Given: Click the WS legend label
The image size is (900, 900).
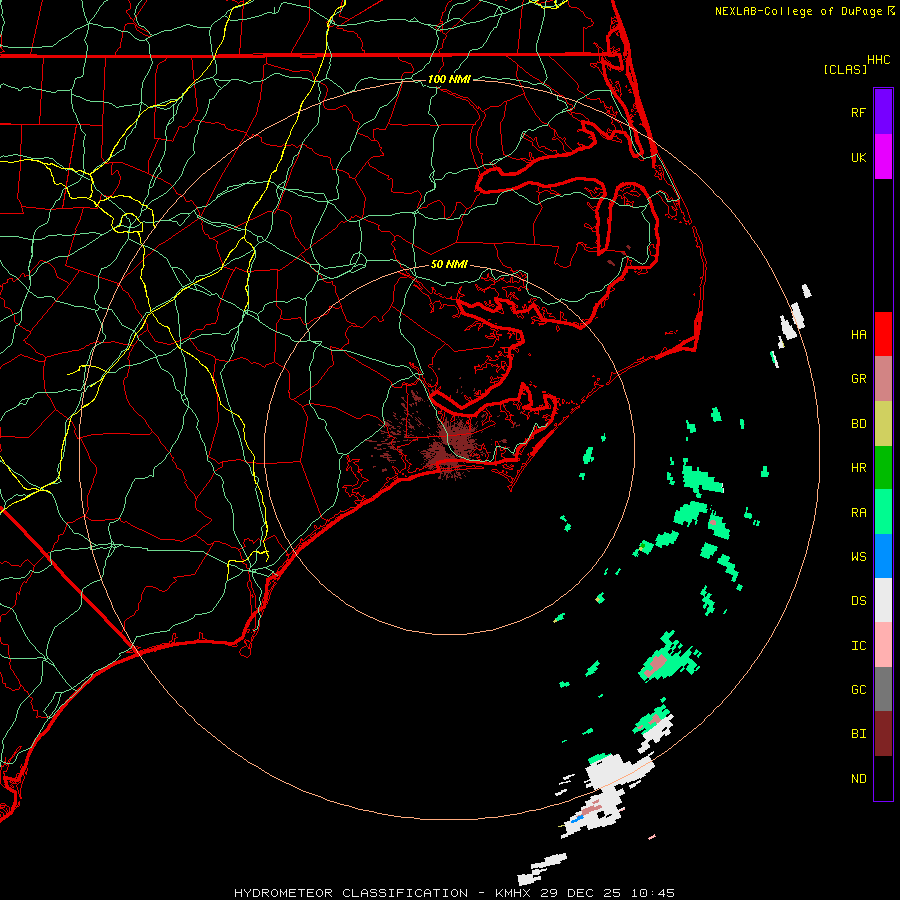Looking at the screenshot, I should 858,556.
